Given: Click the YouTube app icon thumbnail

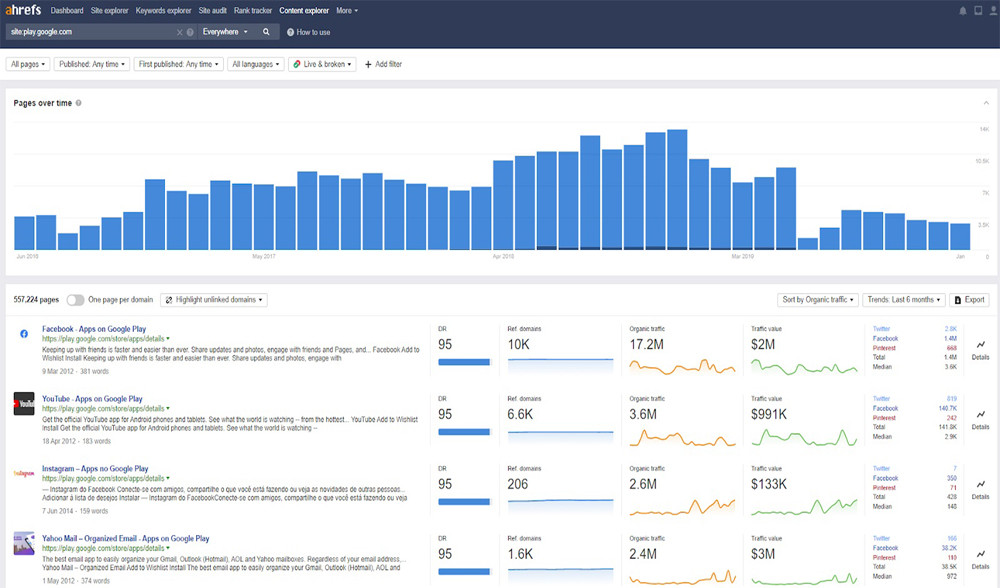Looking at the screenshot, I should pos(24,404).
